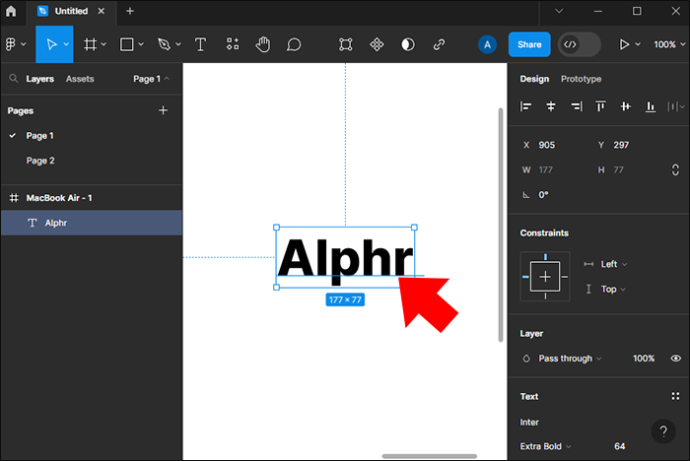Expand the Pen tool dropdown arrow
Image resolution: width=690 pixels, height=461 pixels.
(x=178, y=44)
